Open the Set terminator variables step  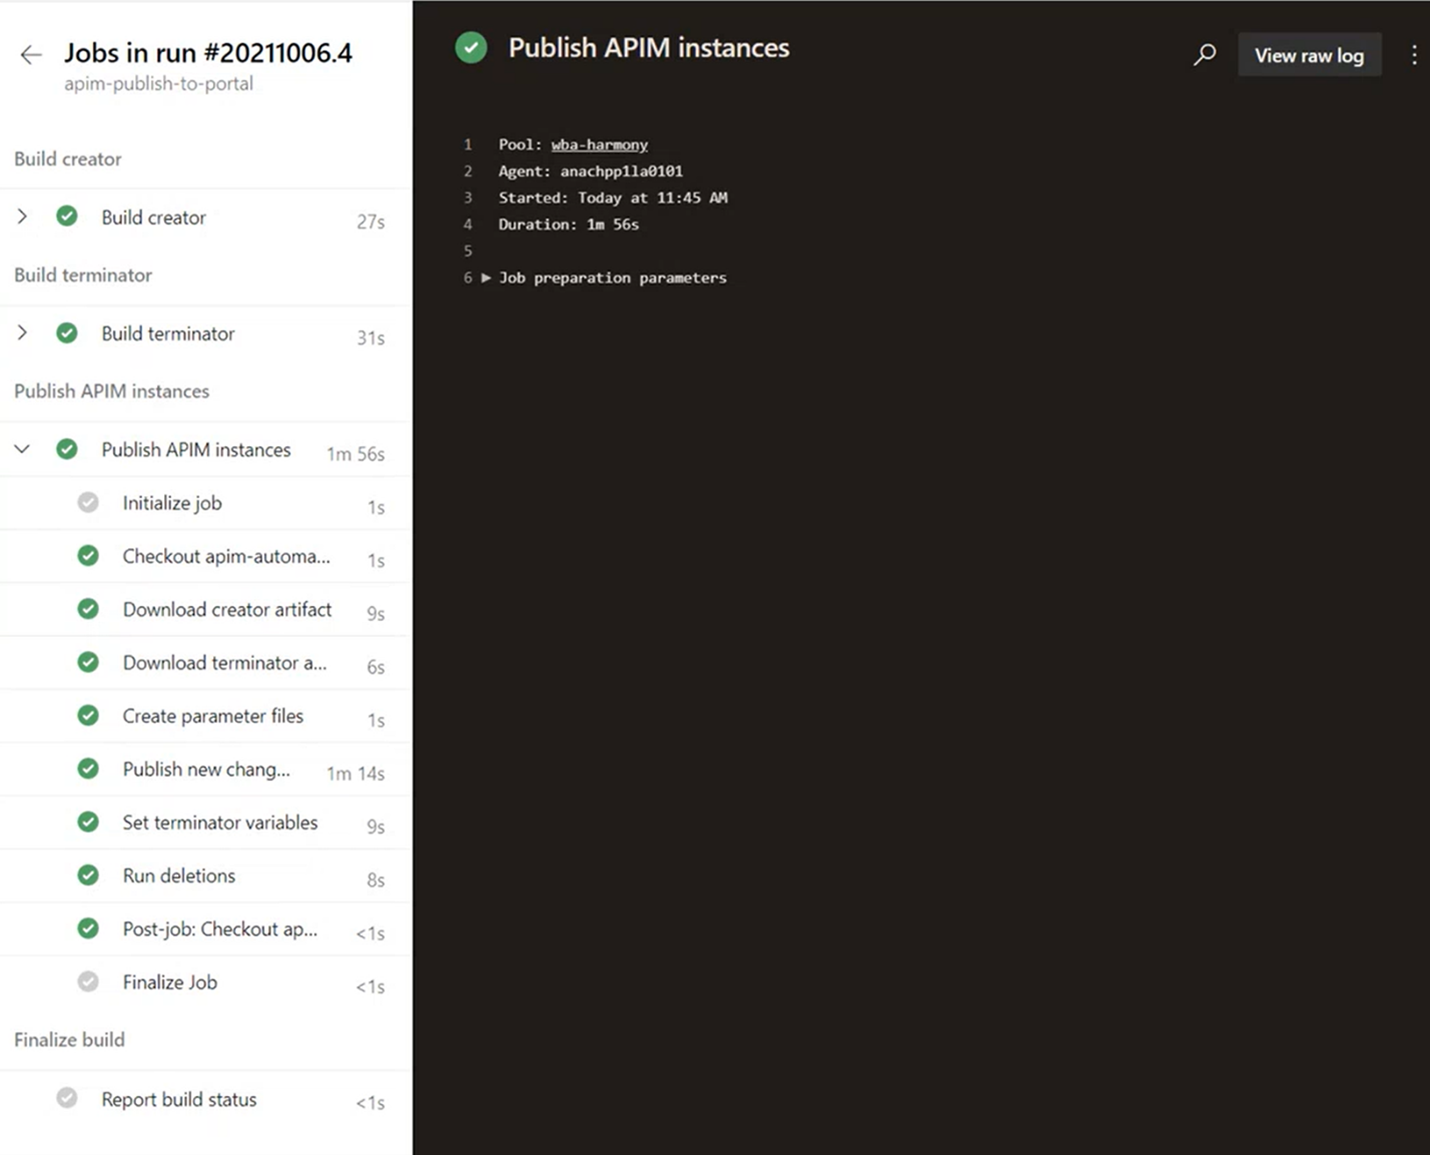coord(220,822)
